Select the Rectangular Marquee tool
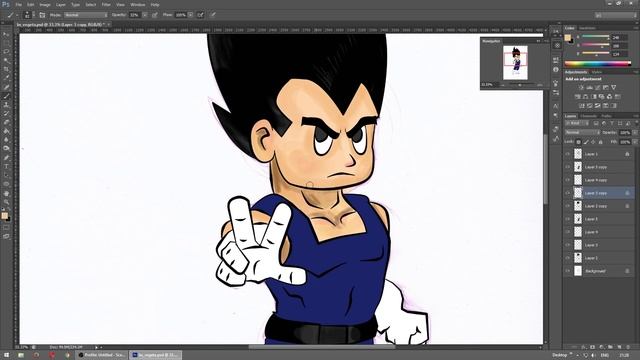Image resolution: width=640 pixels, height=360 pixels. click(x=6, y=43)
